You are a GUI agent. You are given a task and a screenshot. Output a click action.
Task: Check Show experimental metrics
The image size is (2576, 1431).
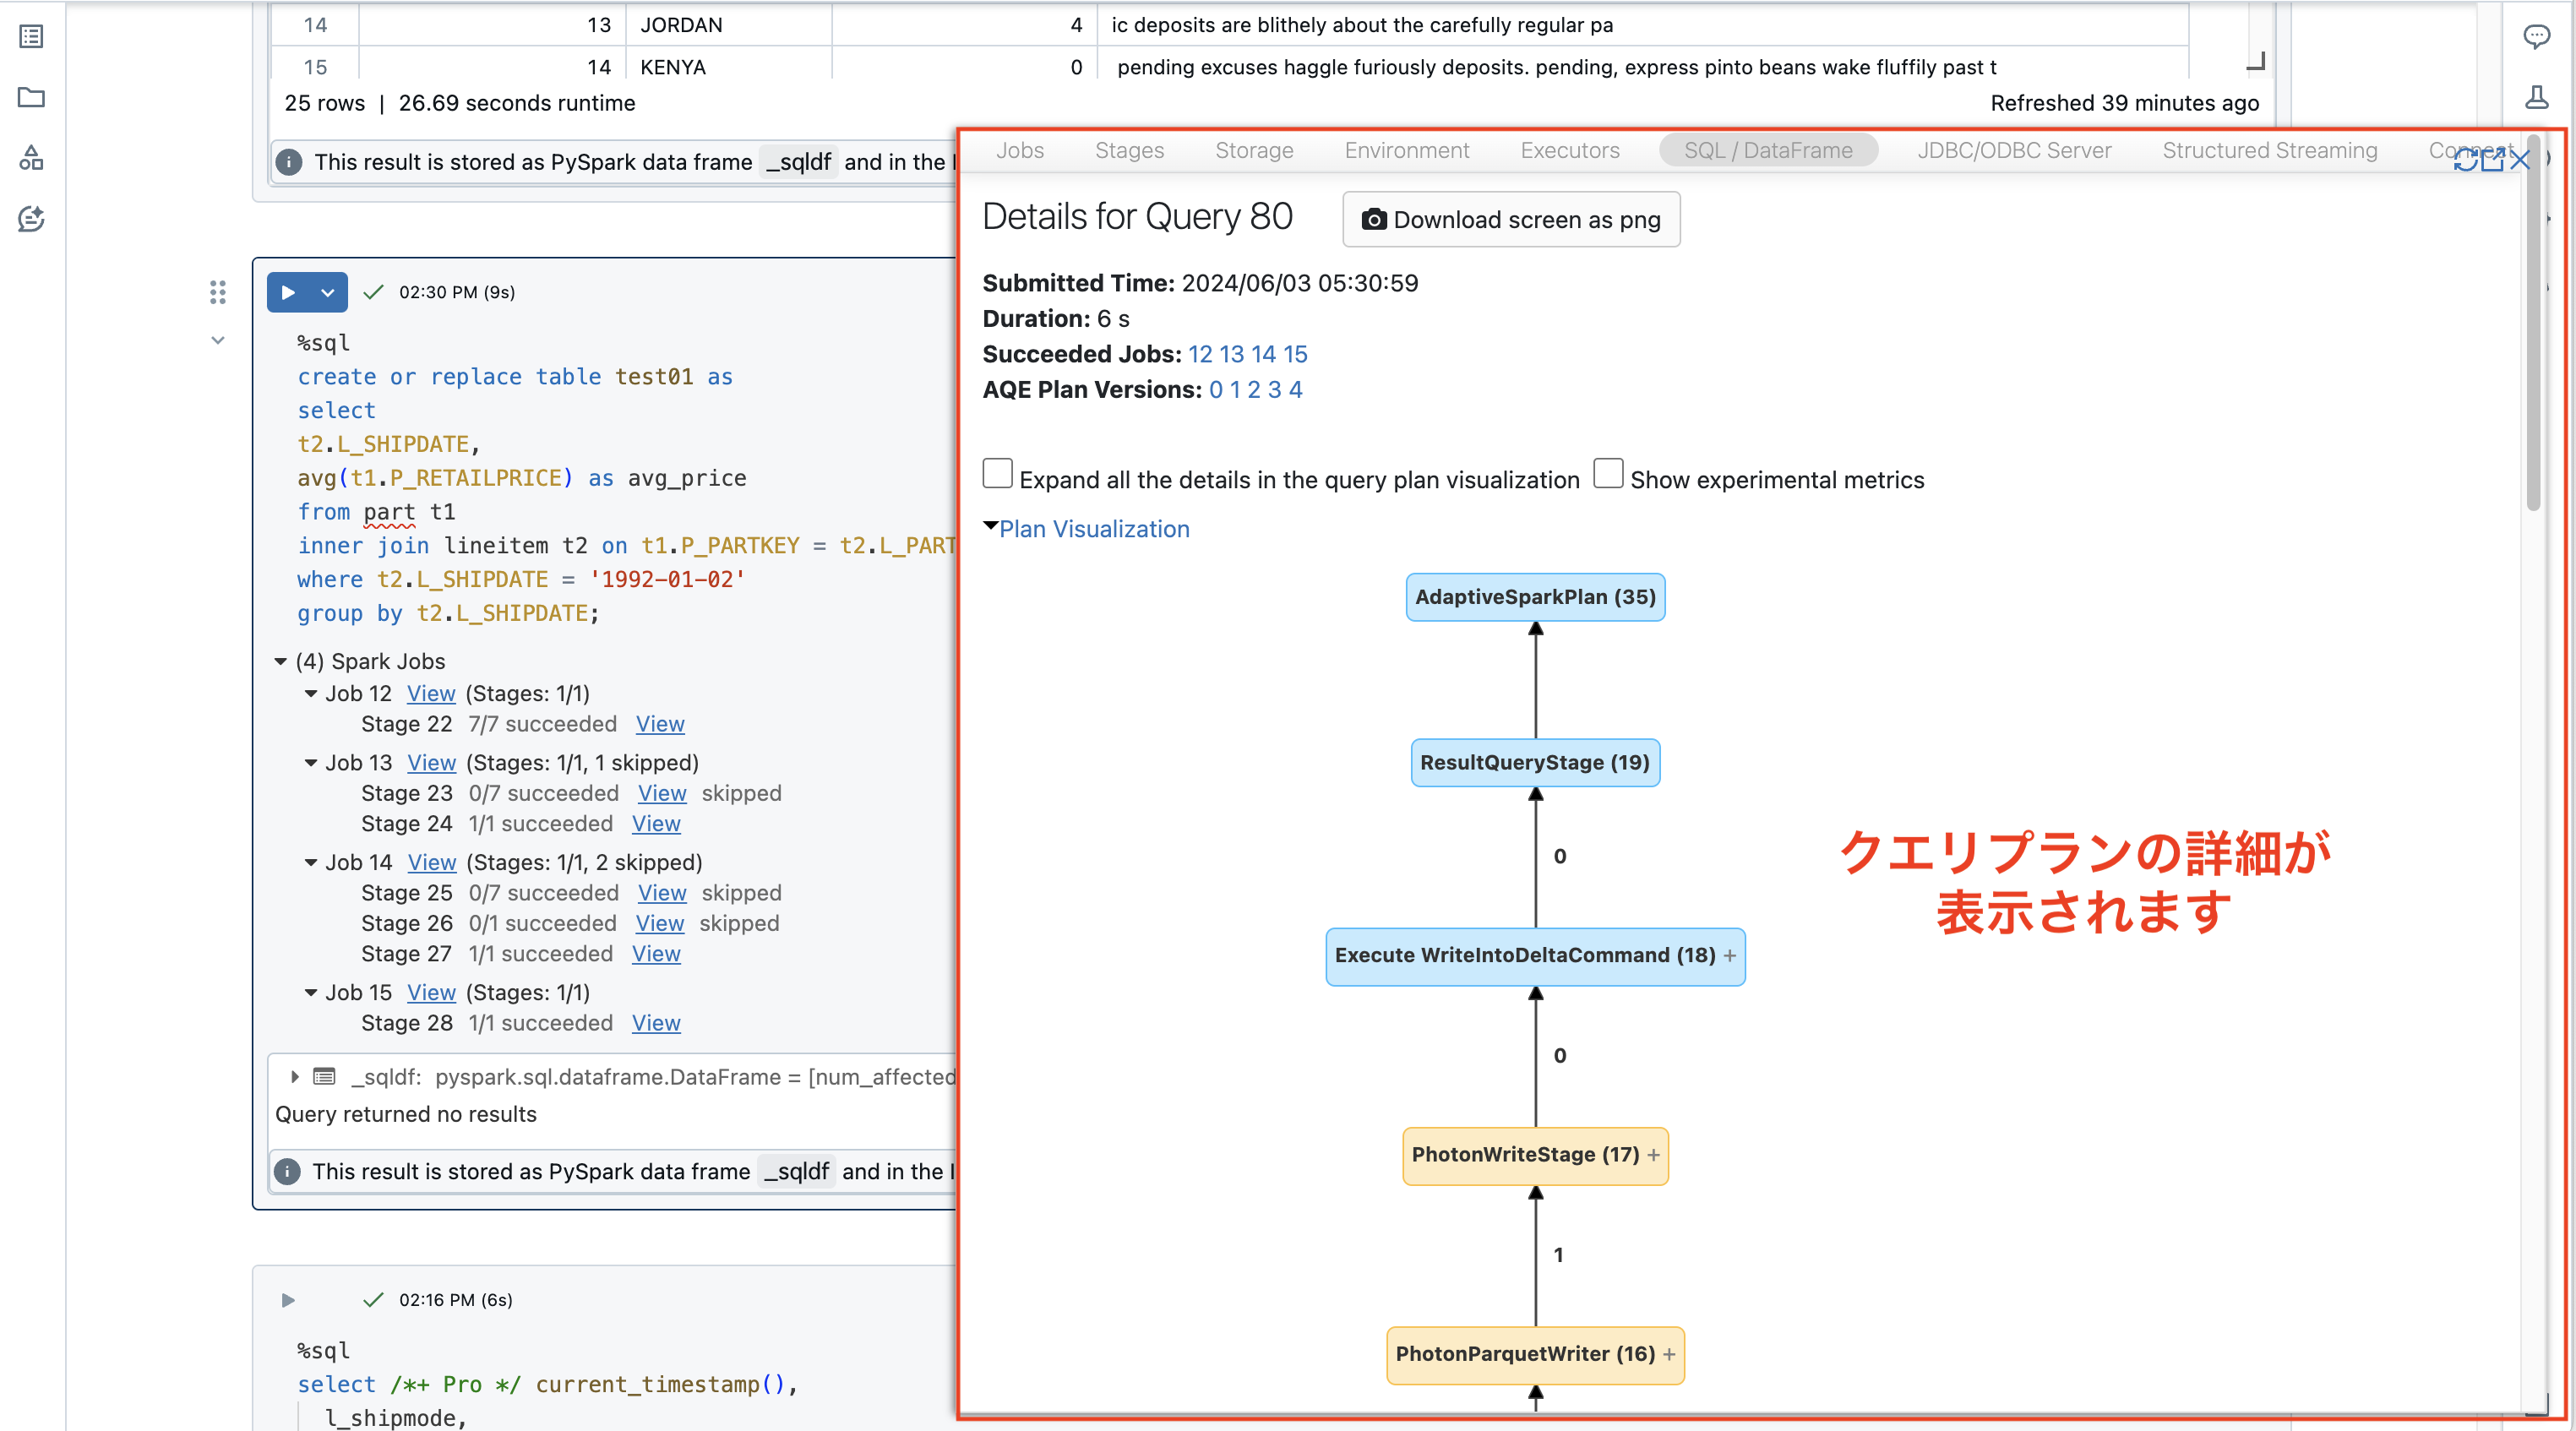click(1608, 474)
